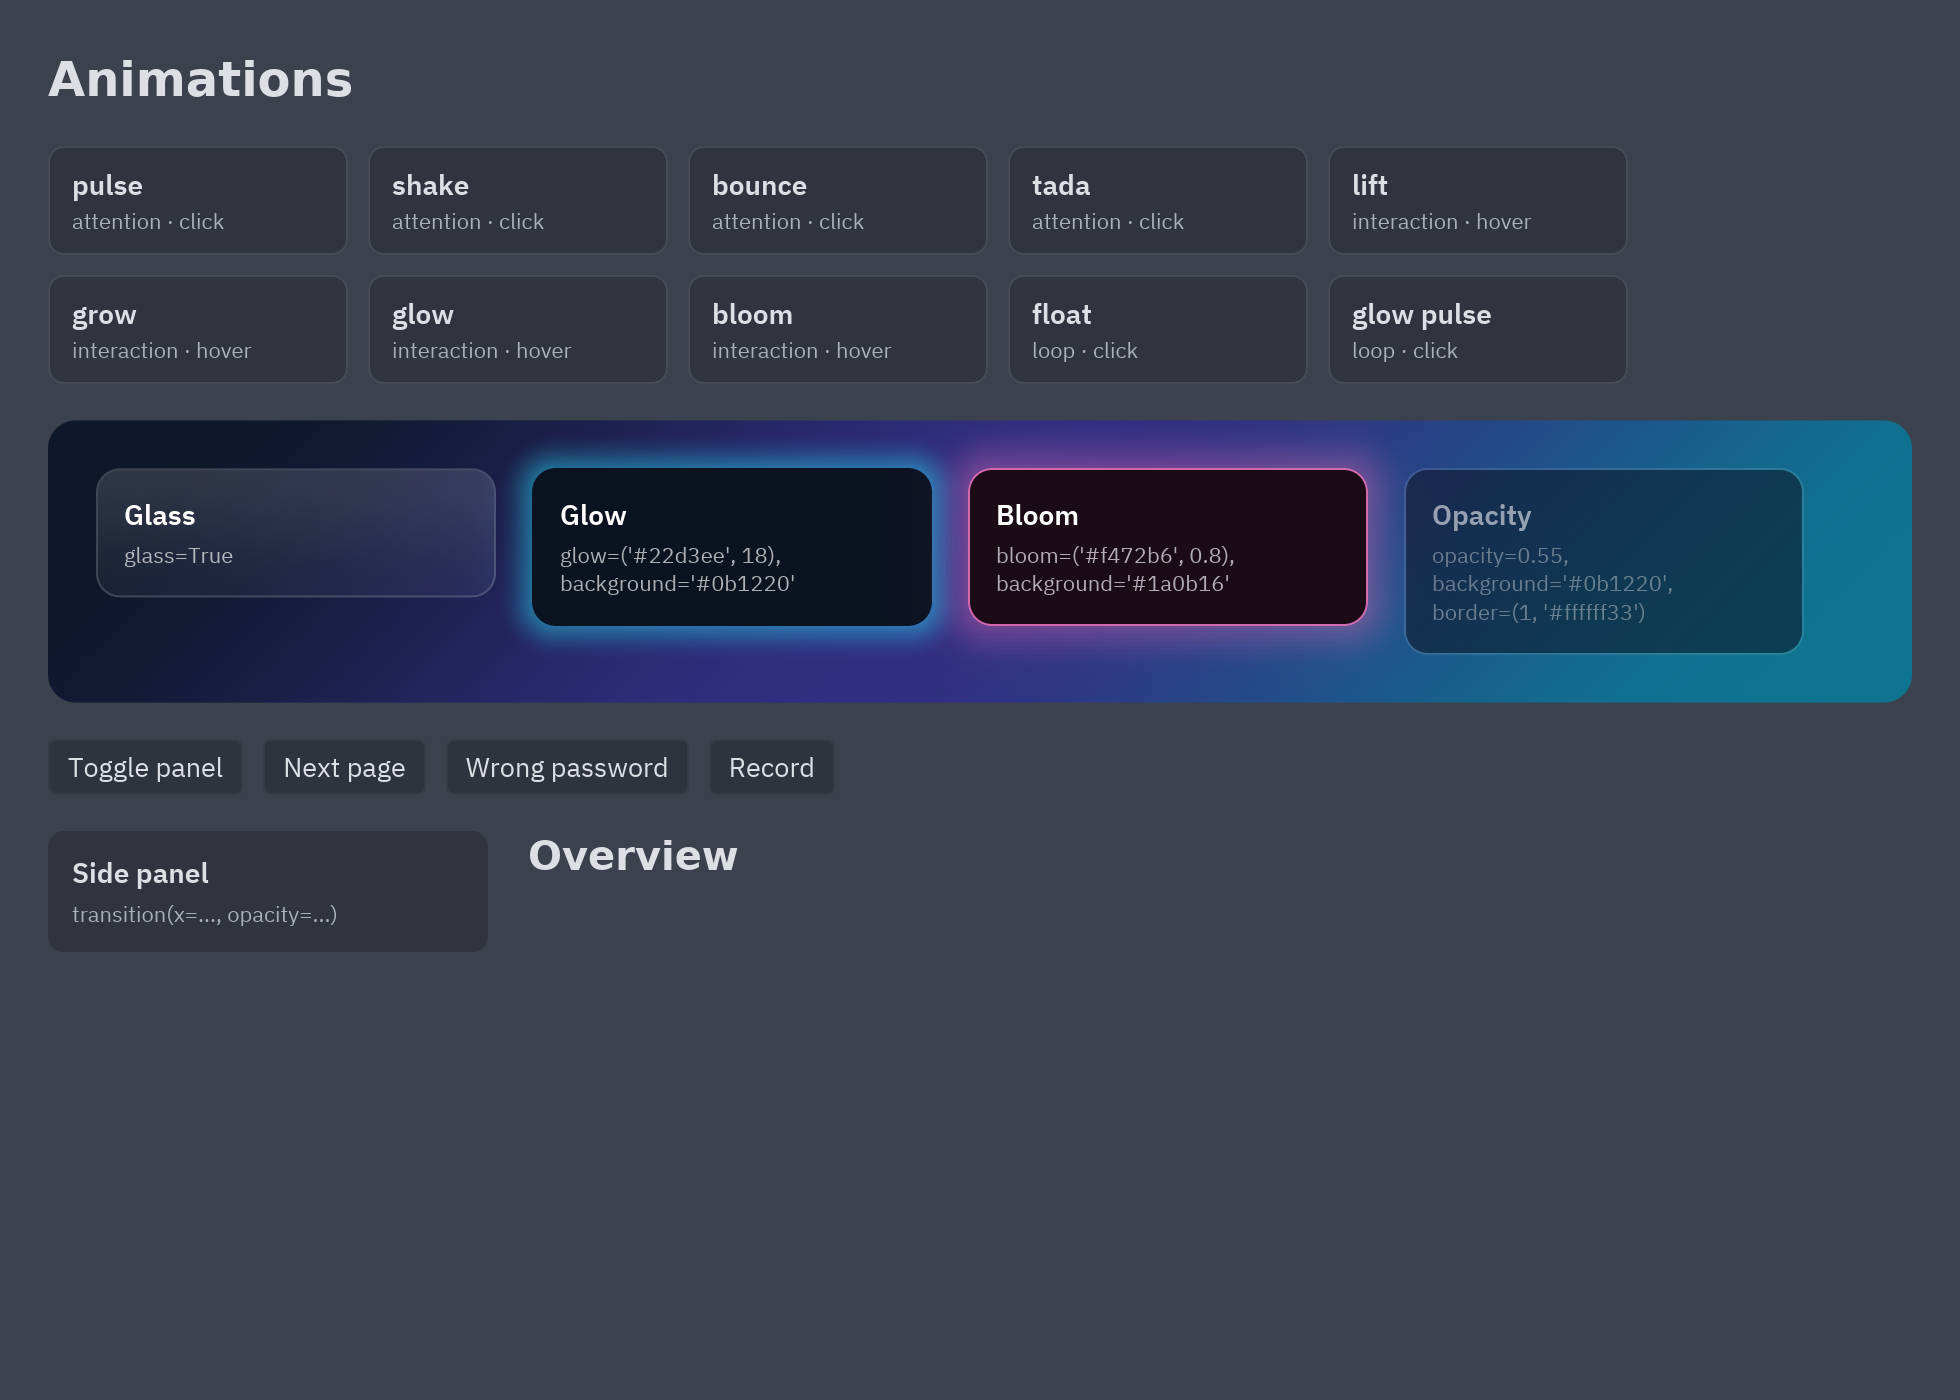This screenshot has width=1960, height=1400.
Task: Click the pulse animation card
Action: click(x=198, y=201)
